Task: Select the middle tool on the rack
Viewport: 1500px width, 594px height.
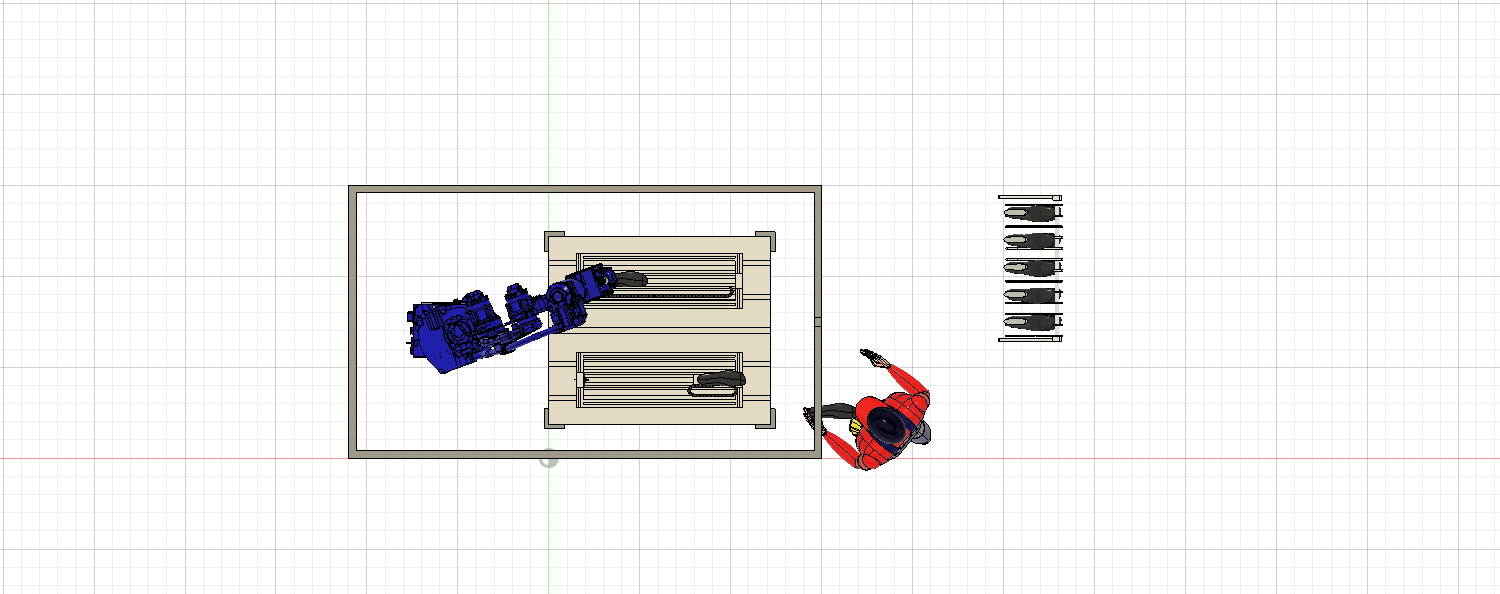Action: (1032, 267)
